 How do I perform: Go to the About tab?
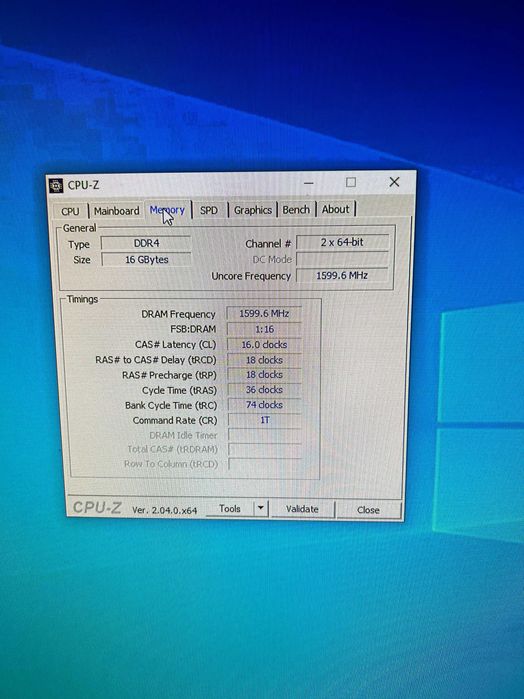coord(336,209)
